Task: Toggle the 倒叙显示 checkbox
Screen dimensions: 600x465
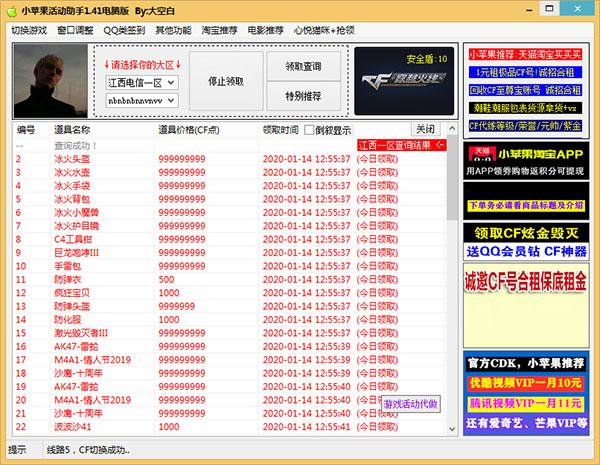Action: pos(309,130)
